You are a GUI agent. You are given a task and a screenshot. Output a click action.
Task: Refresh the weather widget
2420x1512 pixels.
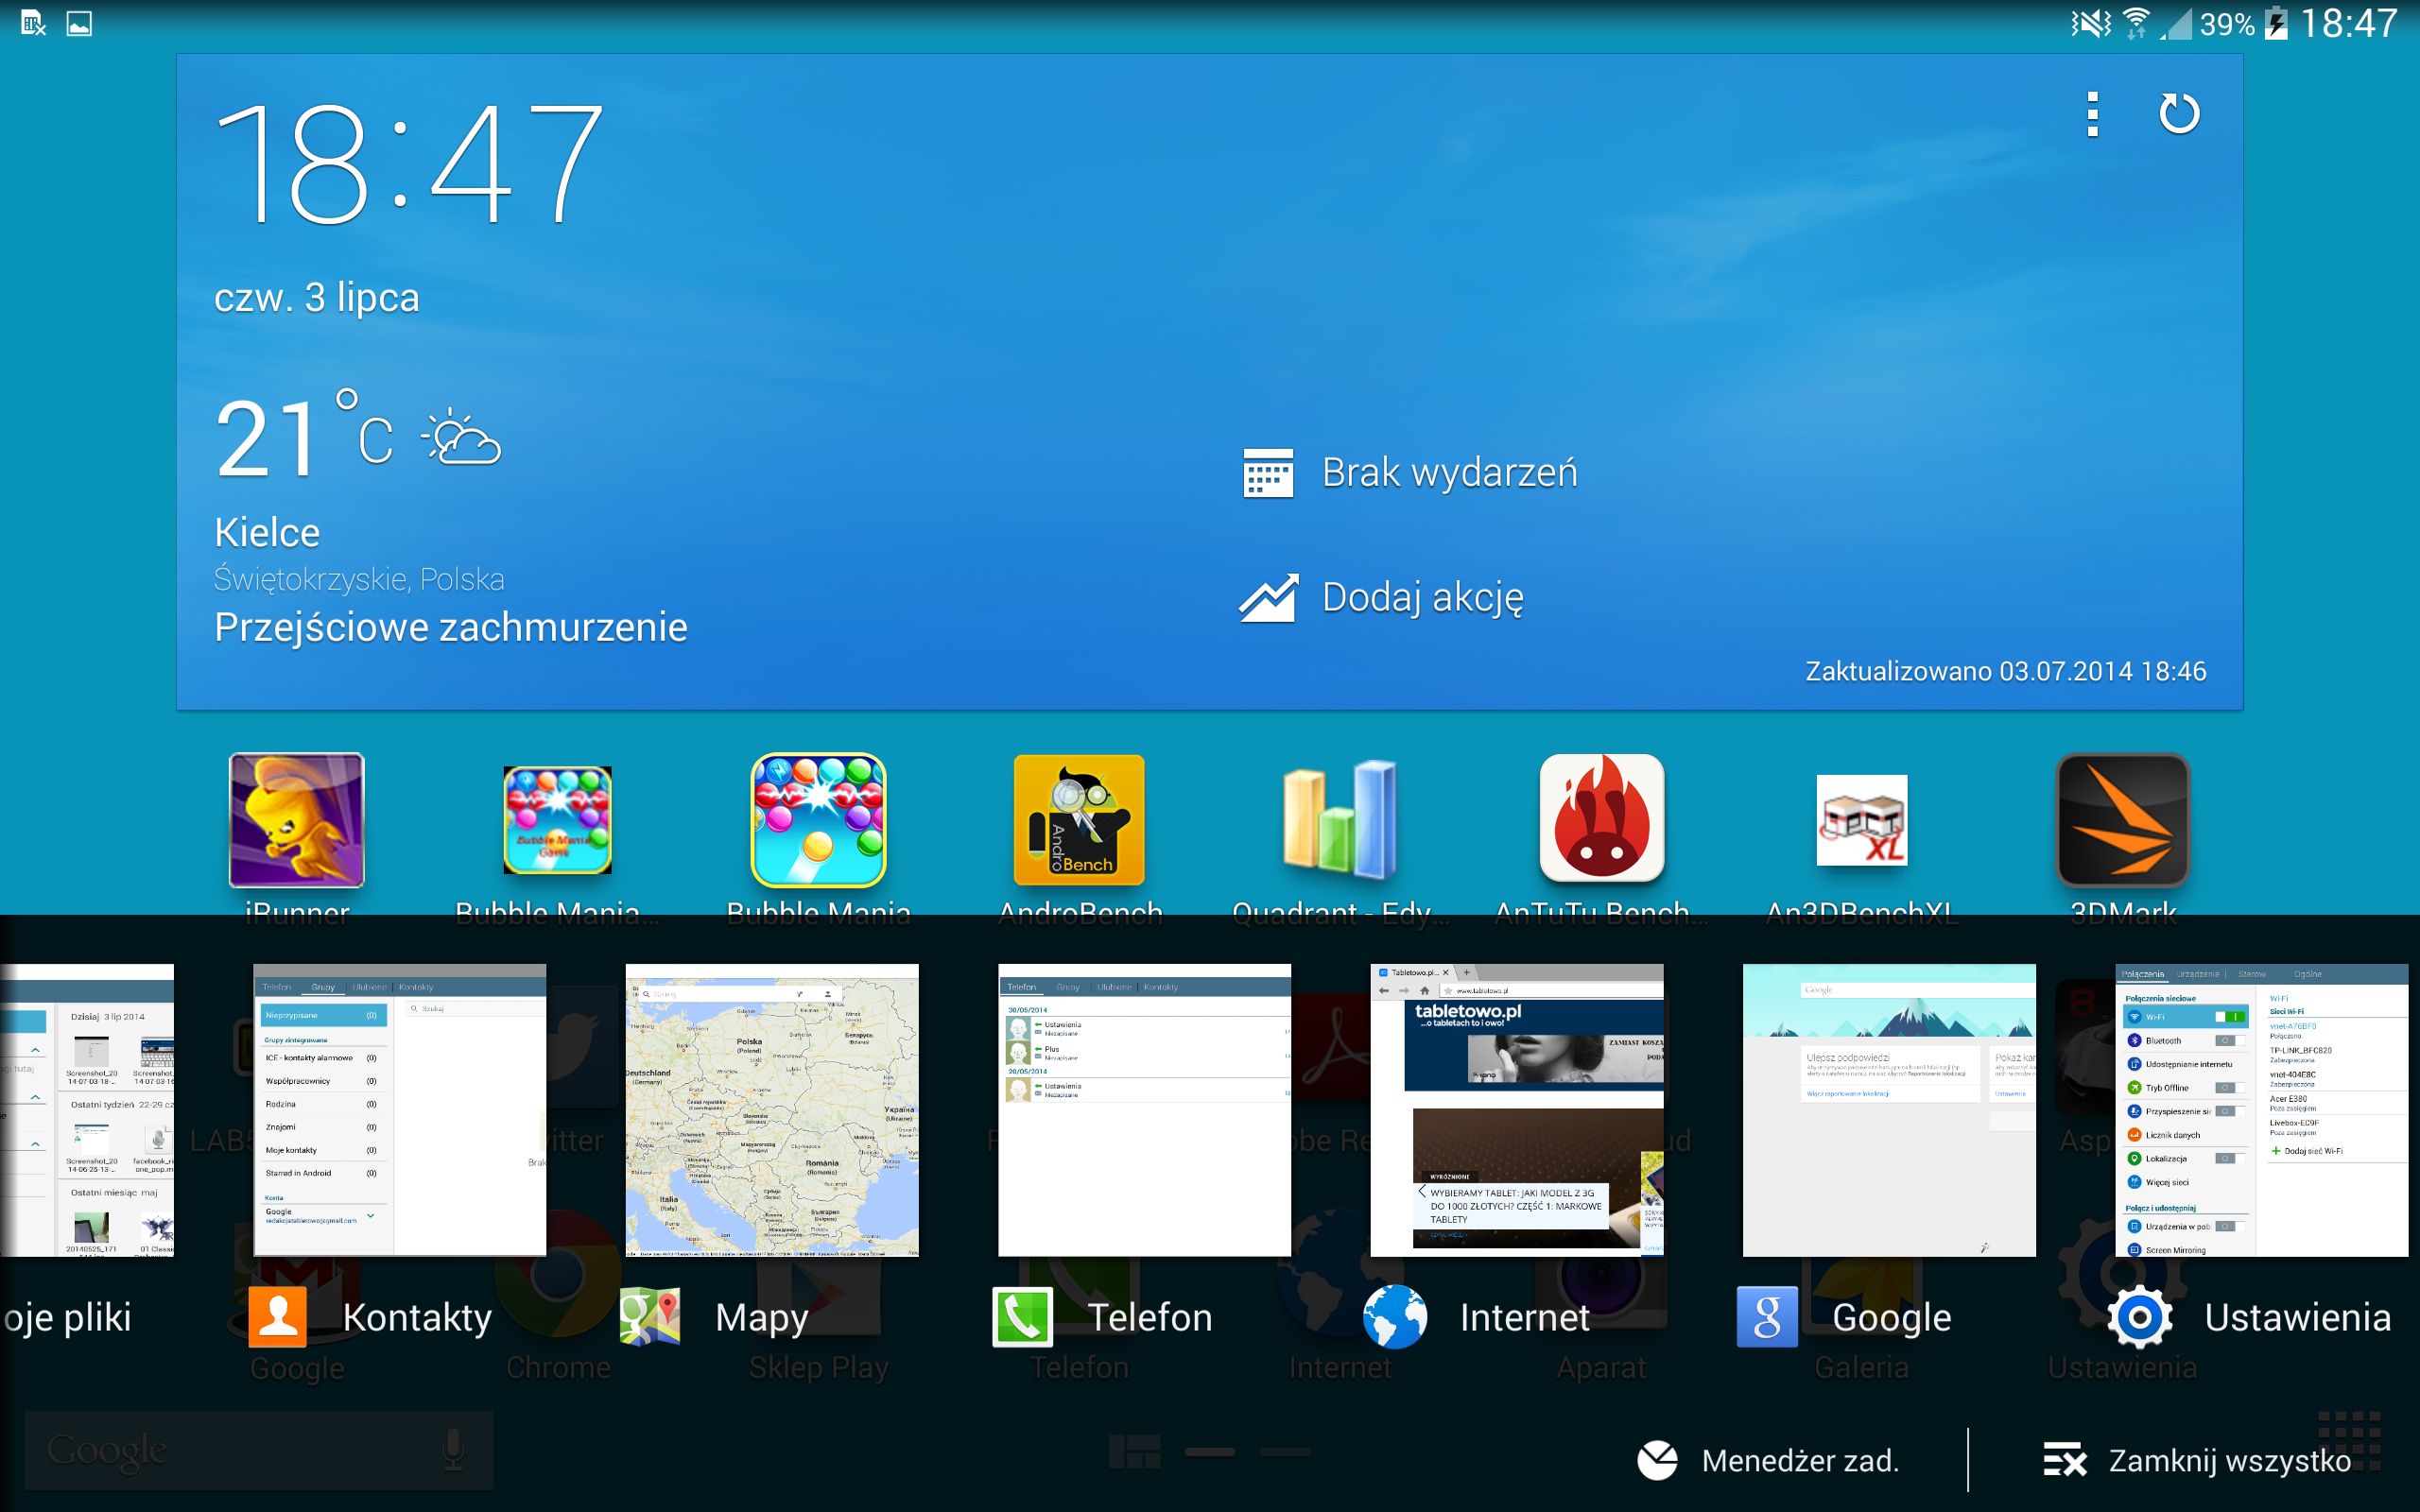coord(2179,113)
